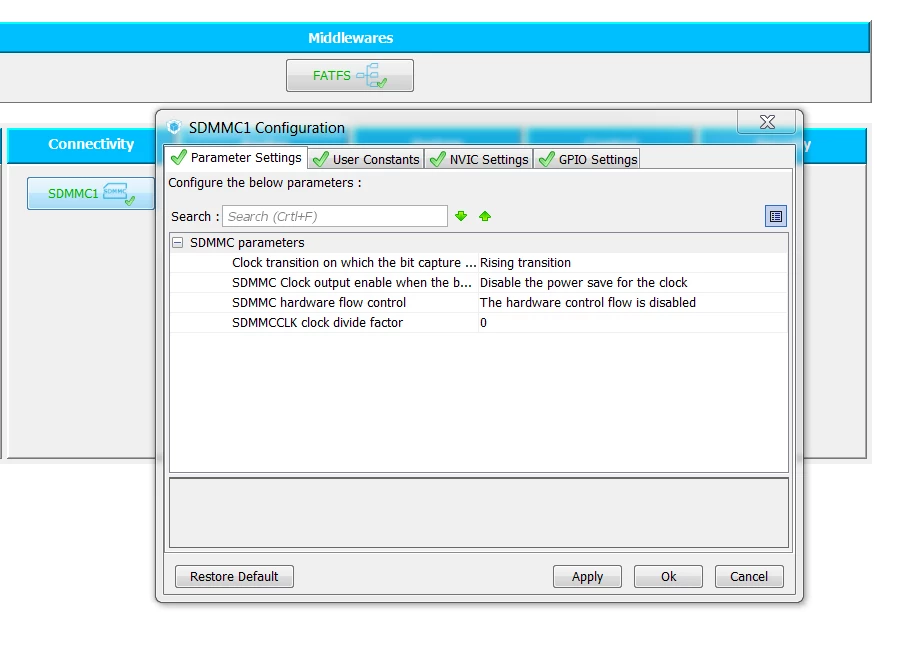This screenshot has height=670, width=898.
Task: Click the SDMMC parameters group label
Action: coord(247,243)
